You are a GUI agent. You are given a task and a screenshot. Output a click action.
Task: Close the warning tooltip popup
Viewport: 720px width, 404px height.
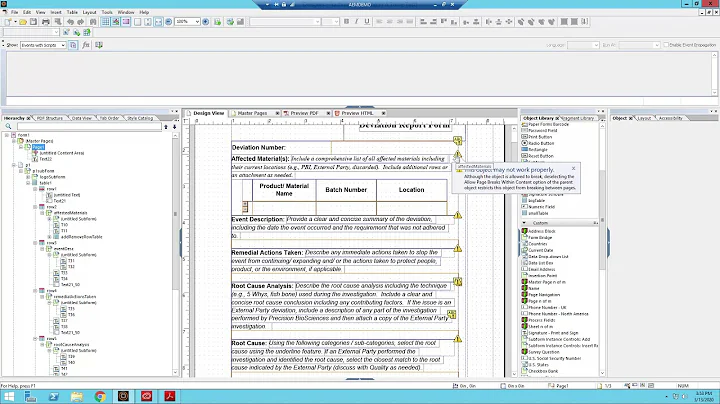click(x=573, y=168)
